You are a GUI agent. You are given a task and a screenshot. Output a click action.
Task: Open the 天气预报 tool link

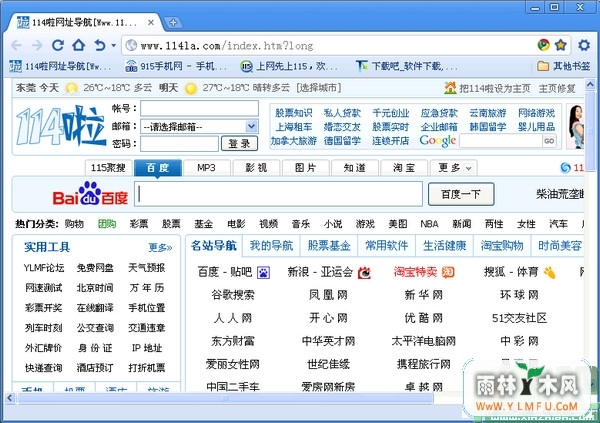[147, 268]
